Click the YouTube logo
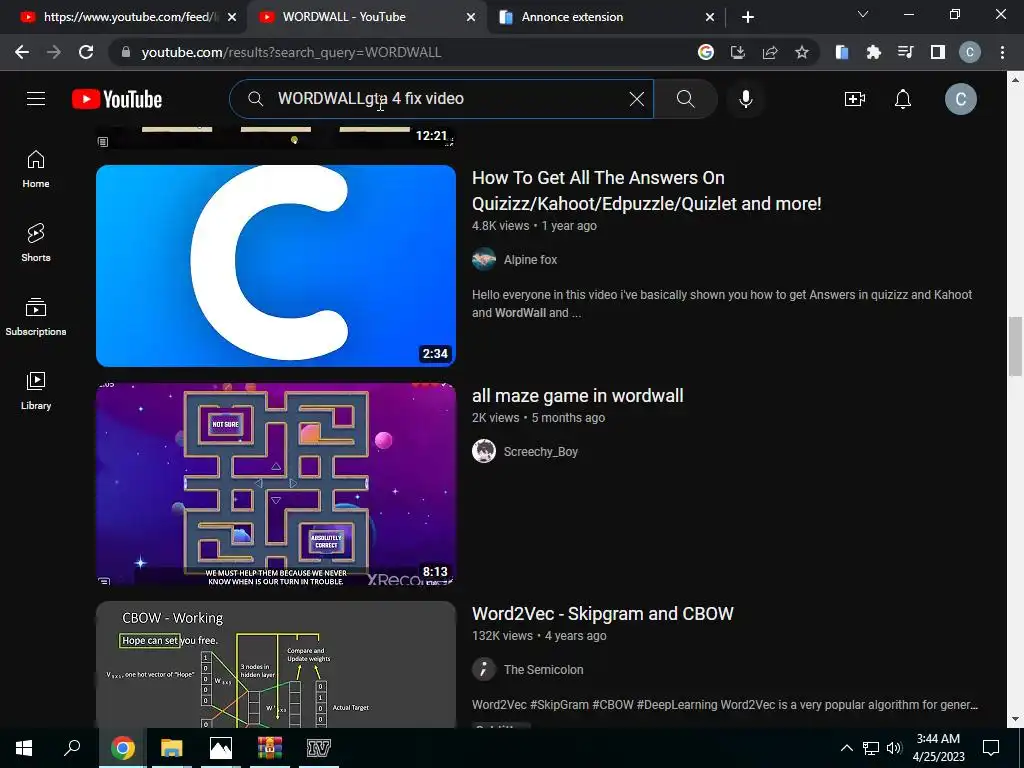Image resolution: width=1024 pixels, height=768 pixels. coord(117,99)
